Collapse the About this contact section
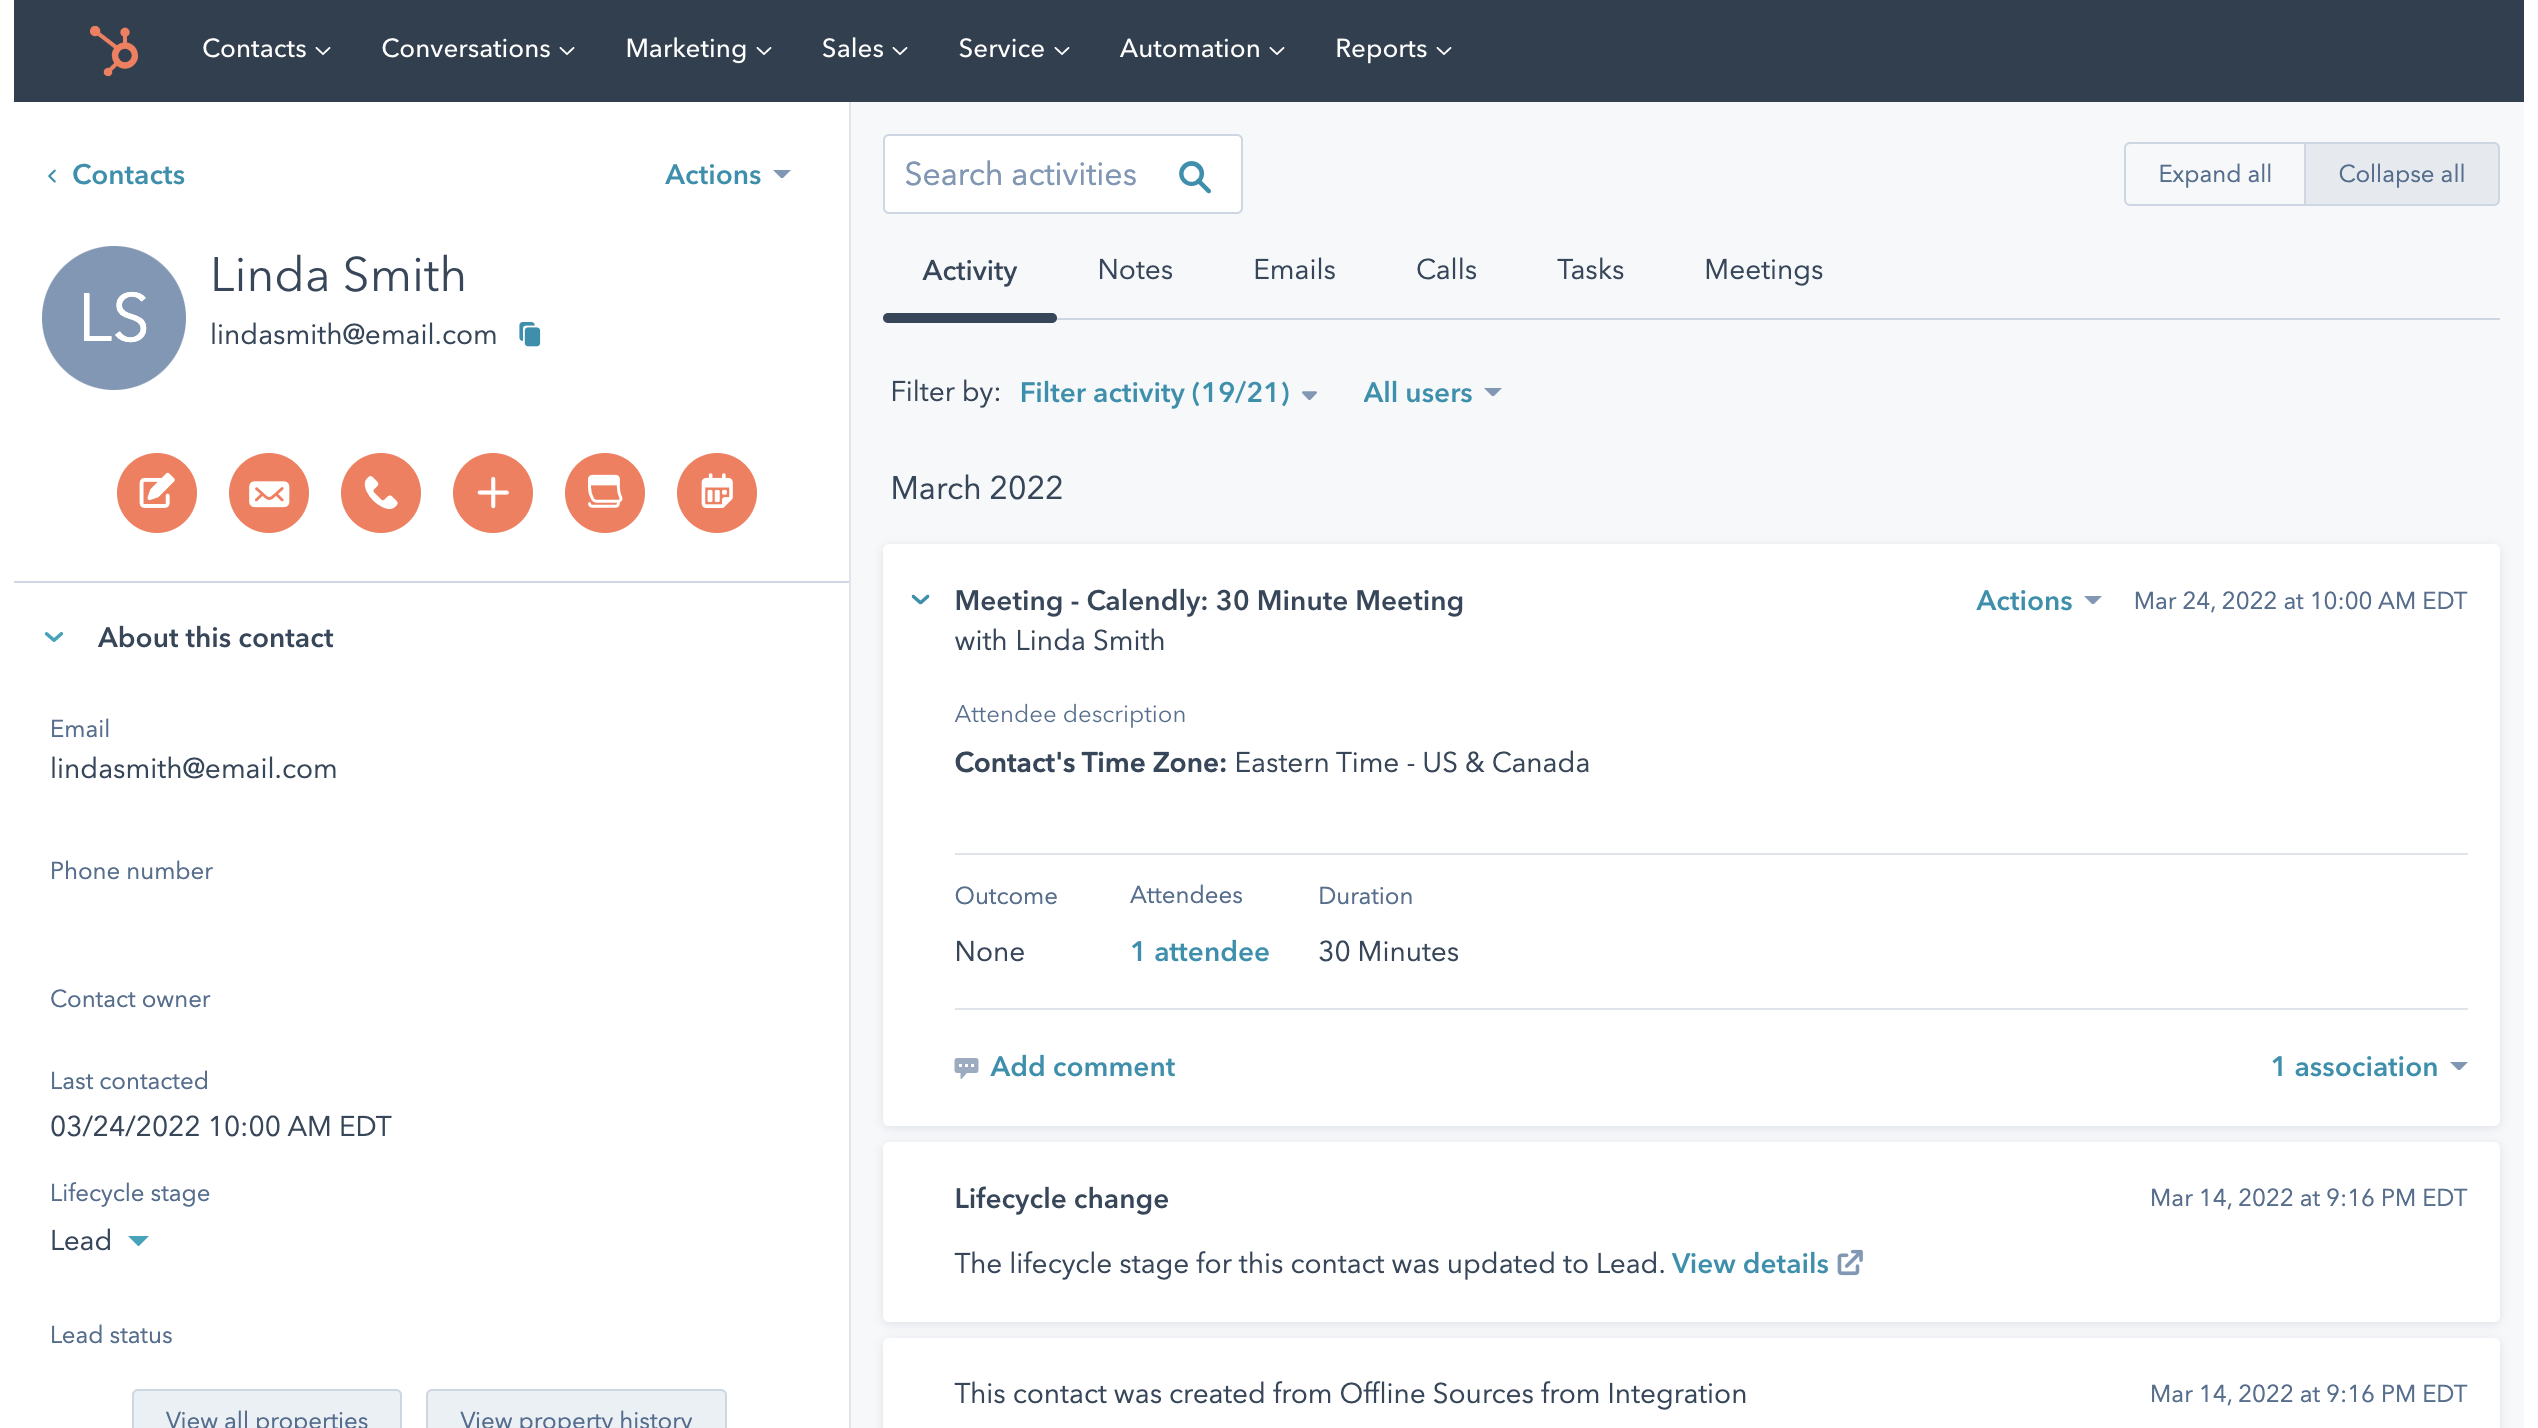This screenshot has height=1428, width=2538. point(54,637)
